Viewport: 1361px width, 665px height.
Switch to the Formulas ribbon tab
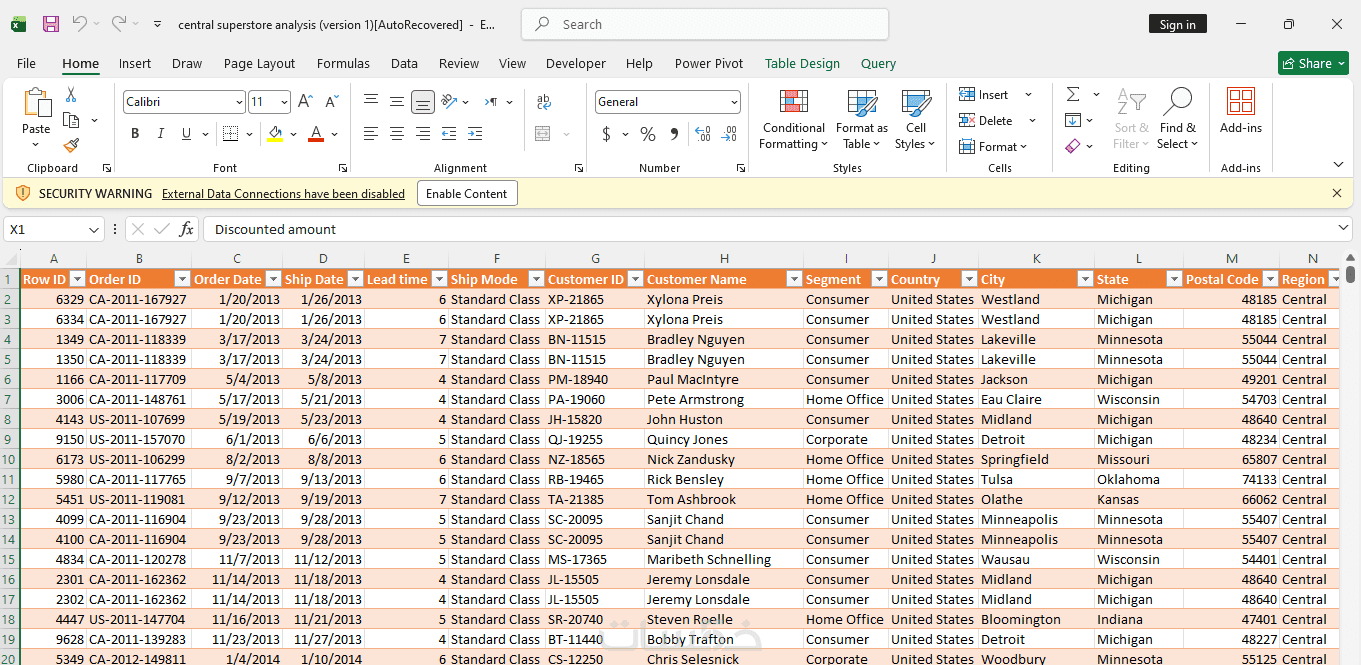pyautogui.click(x=343, y=63)
